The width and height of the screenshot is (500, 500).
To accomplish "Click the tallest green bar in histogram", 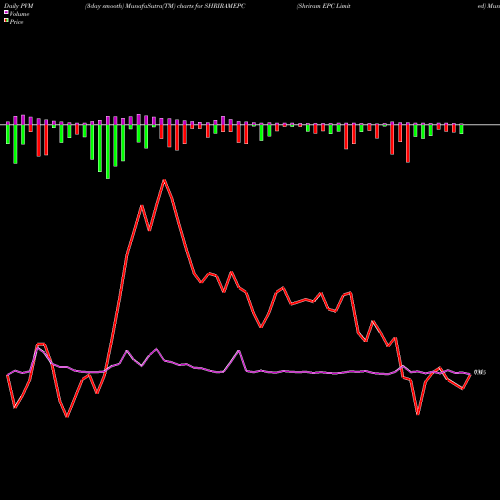I will pyautogui.click(x=108, y=152).
